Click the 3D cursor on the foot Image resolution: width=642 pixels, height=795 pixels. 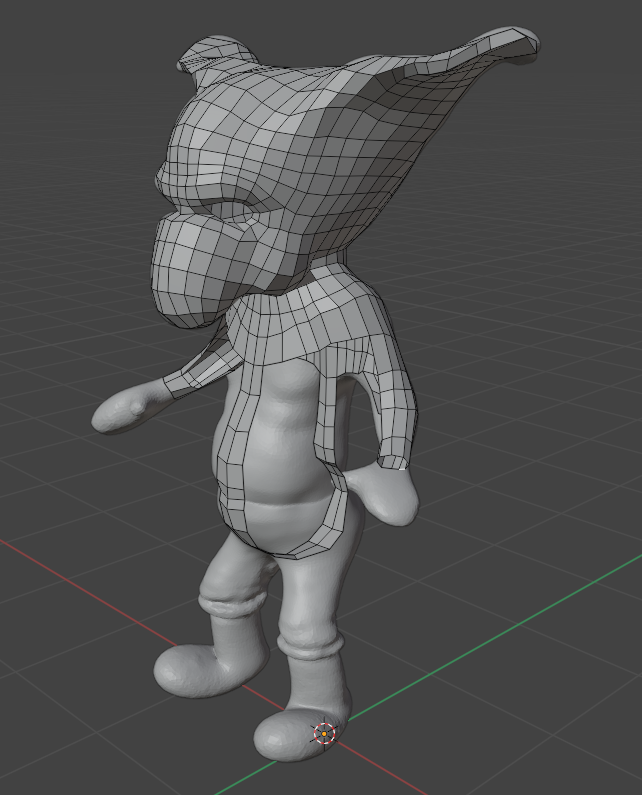pos(325,733)
